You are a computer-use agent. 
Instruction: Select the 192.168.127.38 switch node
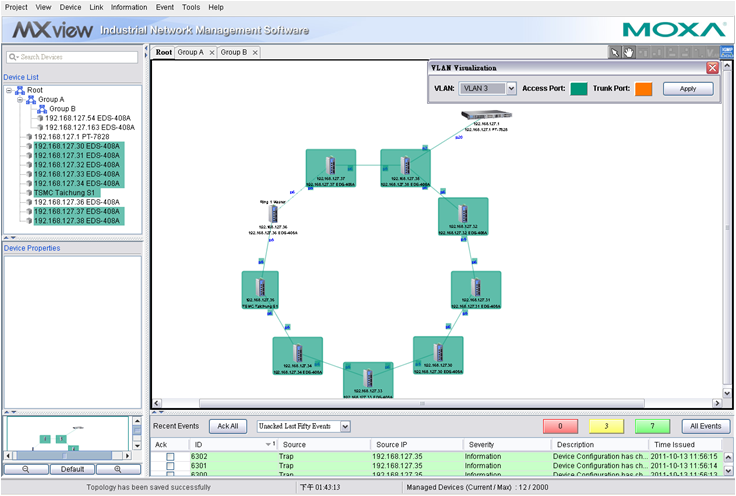[x=406, y=168]
